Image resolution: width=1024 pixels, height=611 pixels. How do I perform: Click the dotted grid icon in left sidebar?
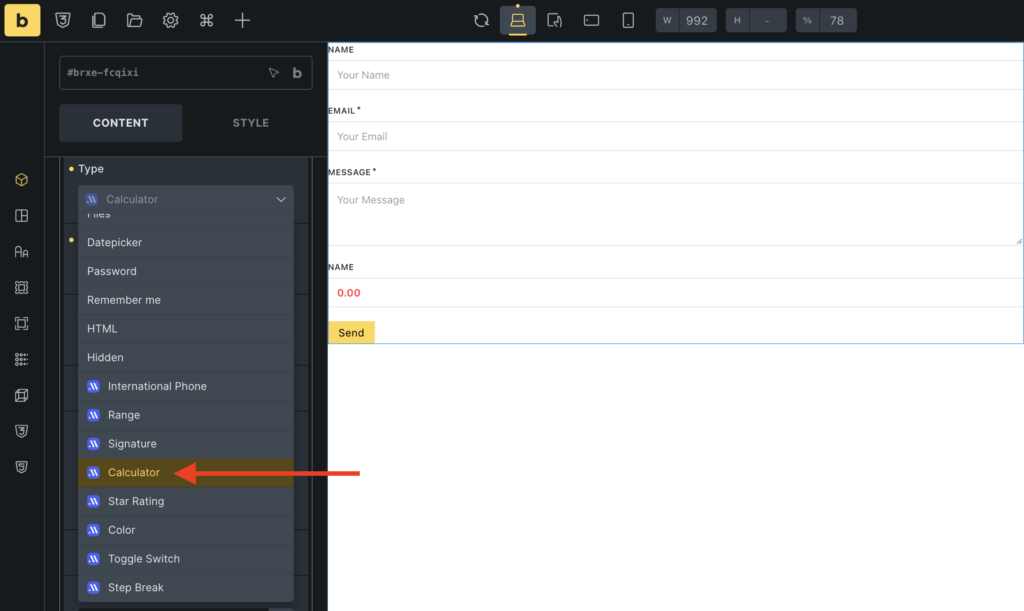22,359
